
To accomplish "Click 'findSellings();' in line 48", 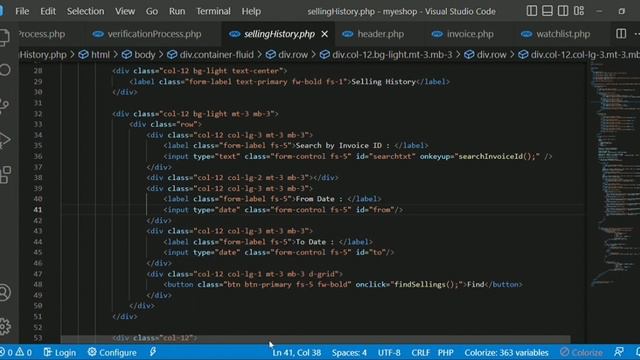I will click(428, 284).
